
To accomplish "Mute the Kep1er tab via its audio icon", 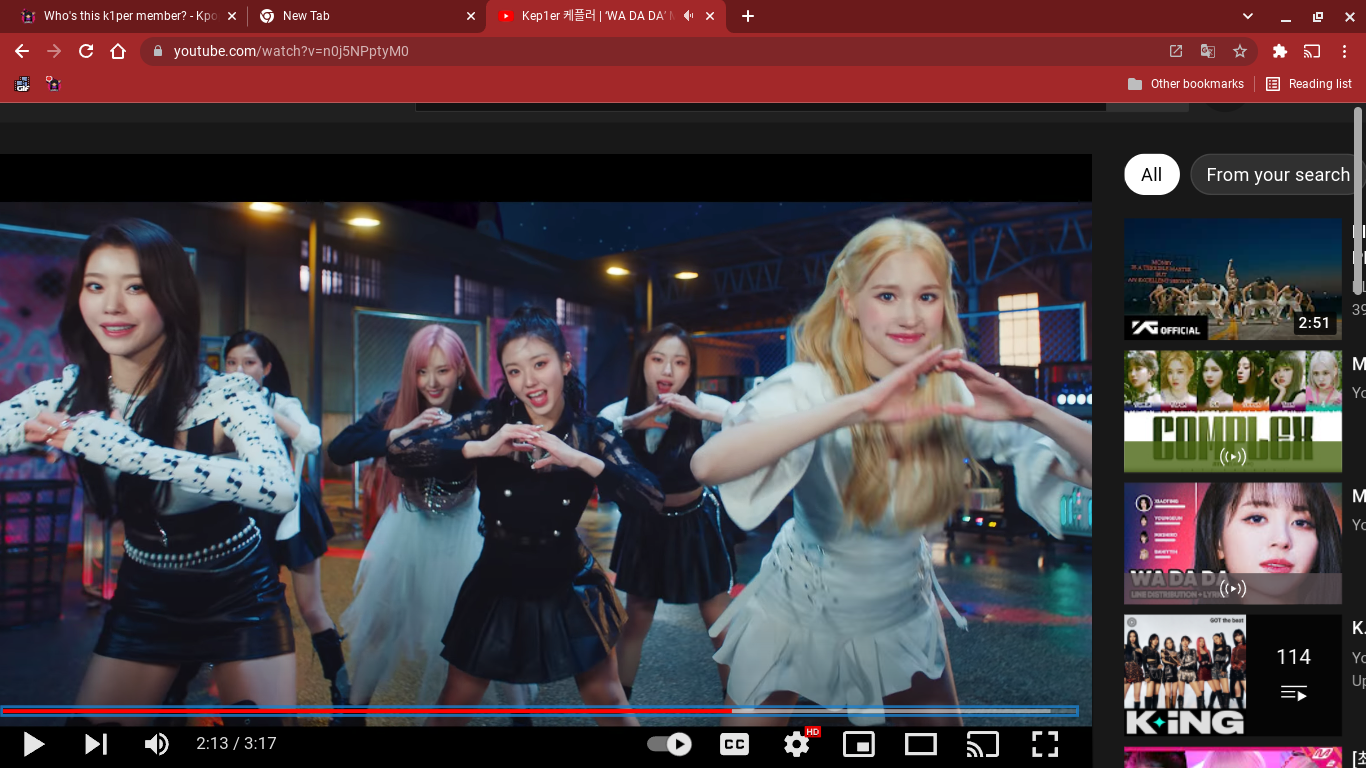I will [688, 16].
